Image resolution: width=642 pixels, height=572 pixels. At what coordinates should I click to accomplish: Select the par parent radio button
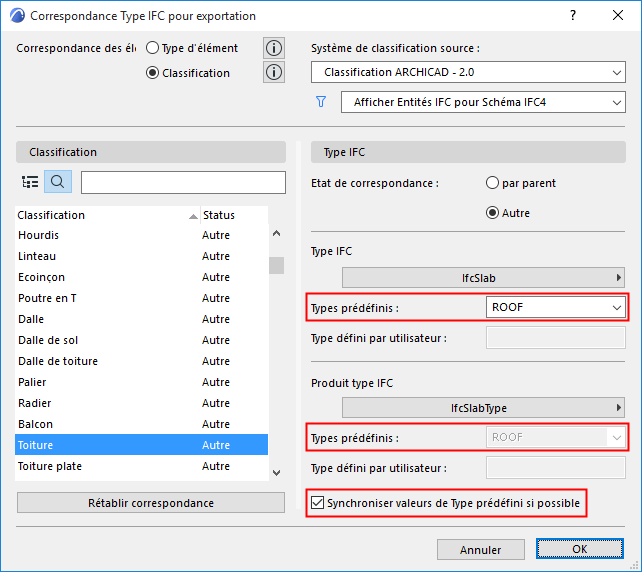[492, 183]
